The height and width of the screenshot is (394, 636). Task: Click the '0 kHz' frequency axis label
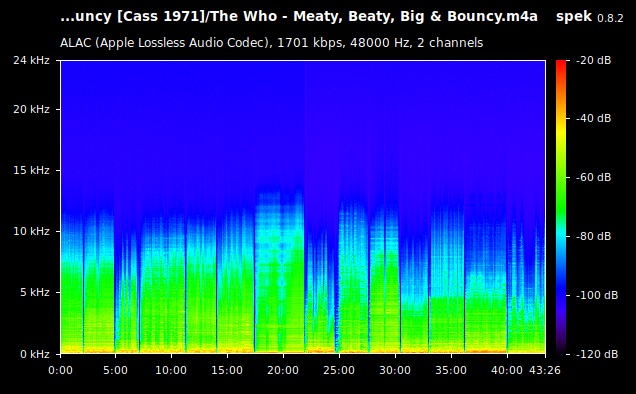coord(35,355)
